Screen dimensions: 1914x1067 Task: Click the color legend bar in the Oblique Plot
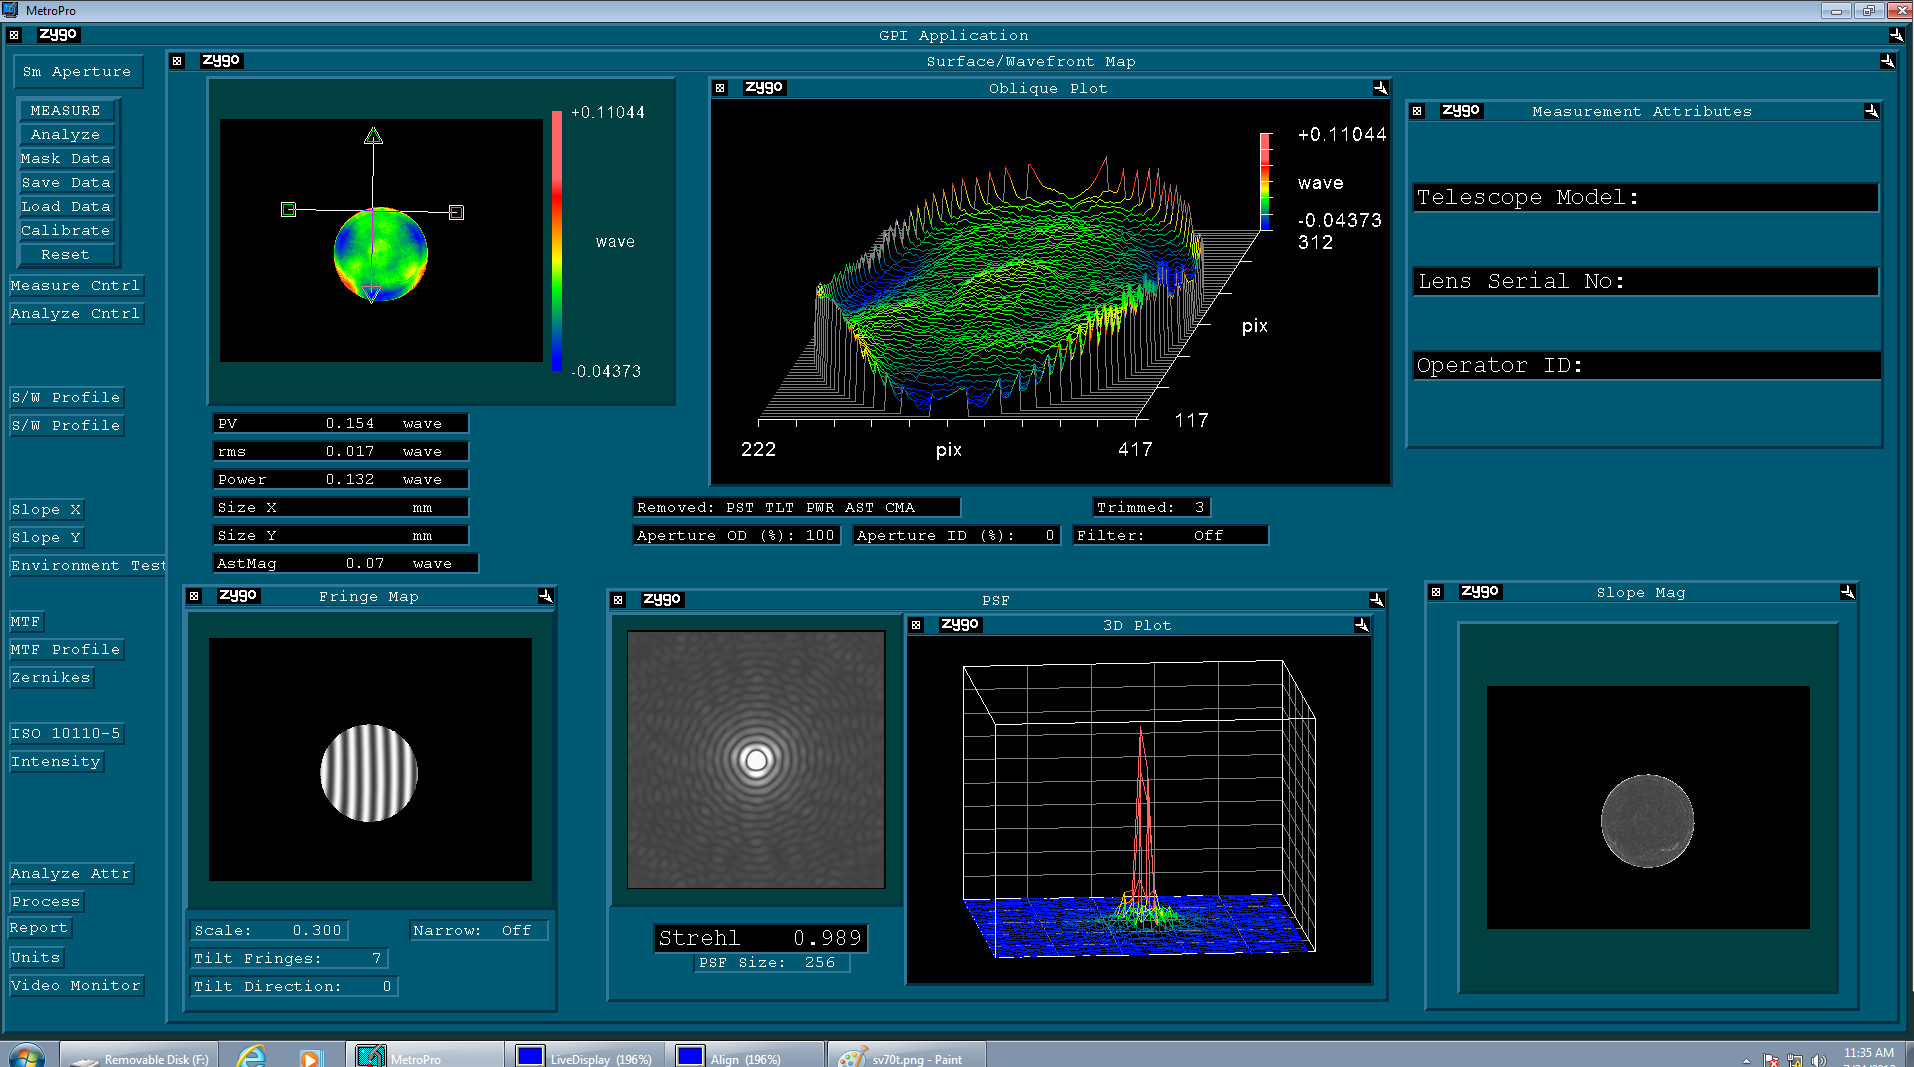pos(1266,181)
